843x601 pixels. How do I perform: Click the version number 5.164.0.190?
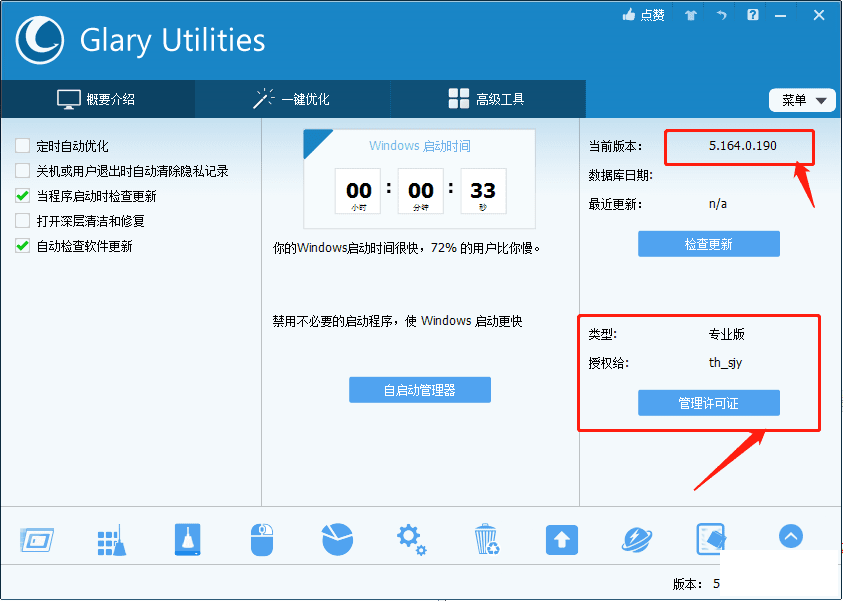point(742,146)
